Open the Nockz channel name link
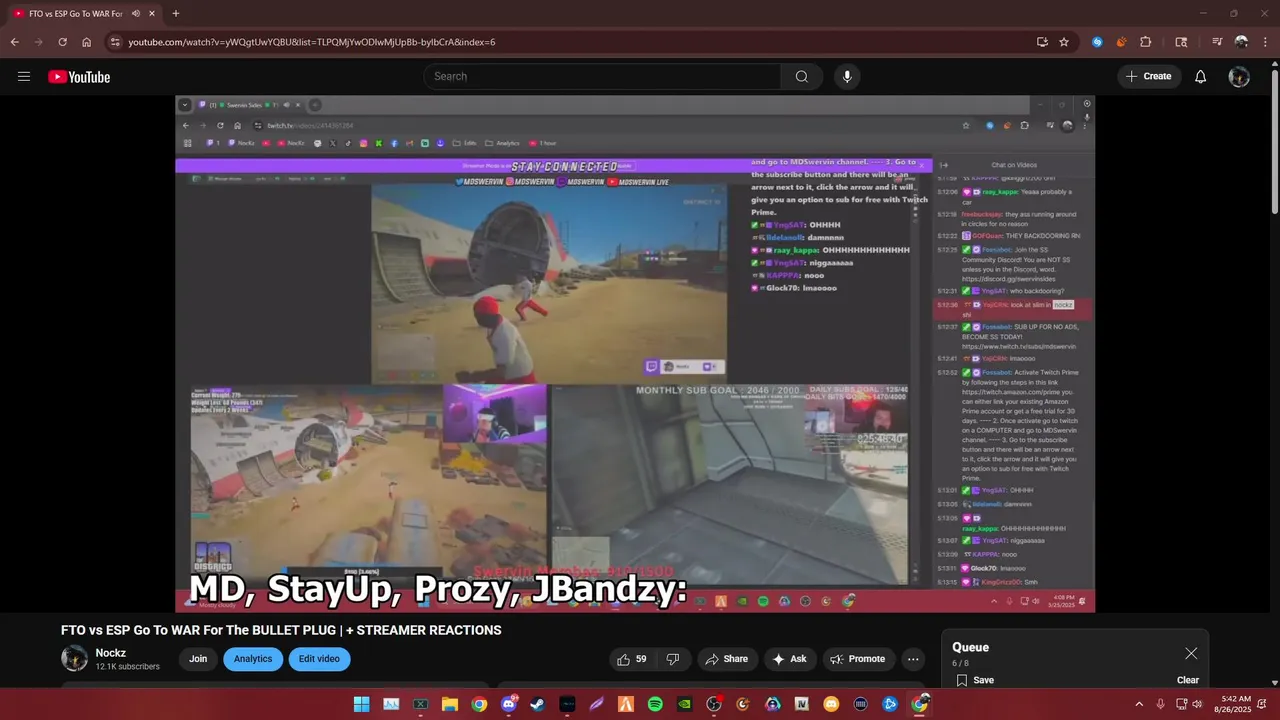This screenshot has width=1280, height=720. 110,653
